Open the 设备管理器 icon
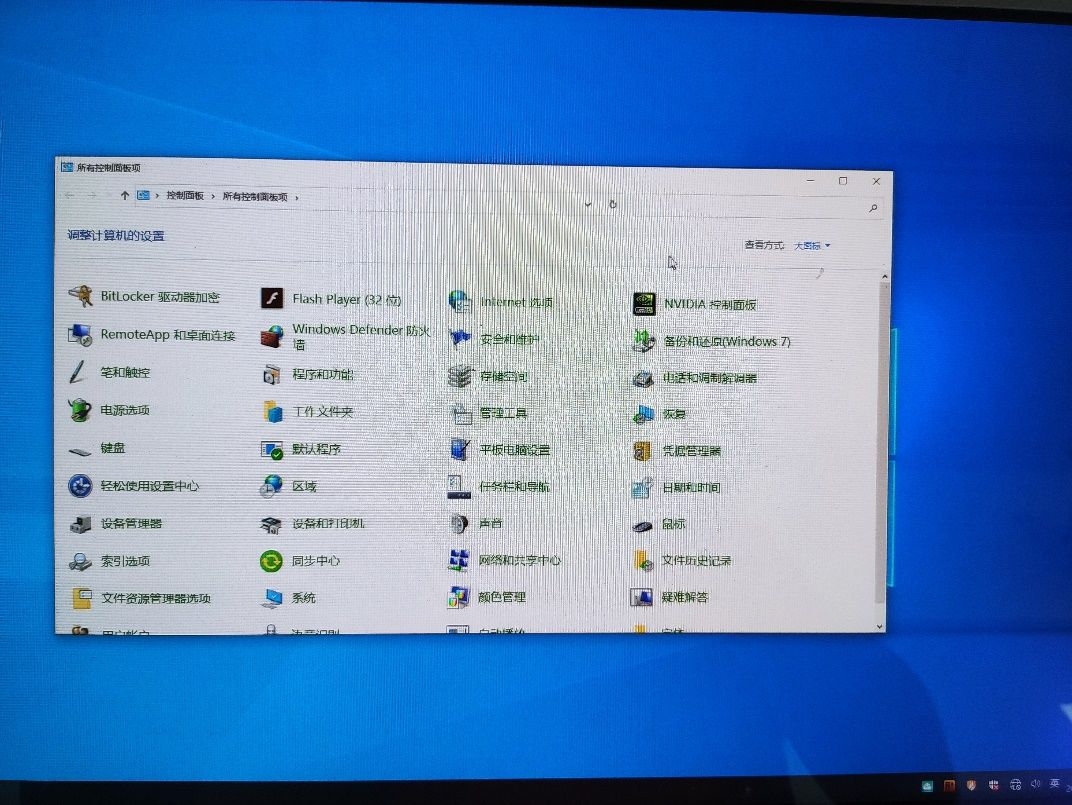The image size is (1072, 805). [x=80, y=523]
